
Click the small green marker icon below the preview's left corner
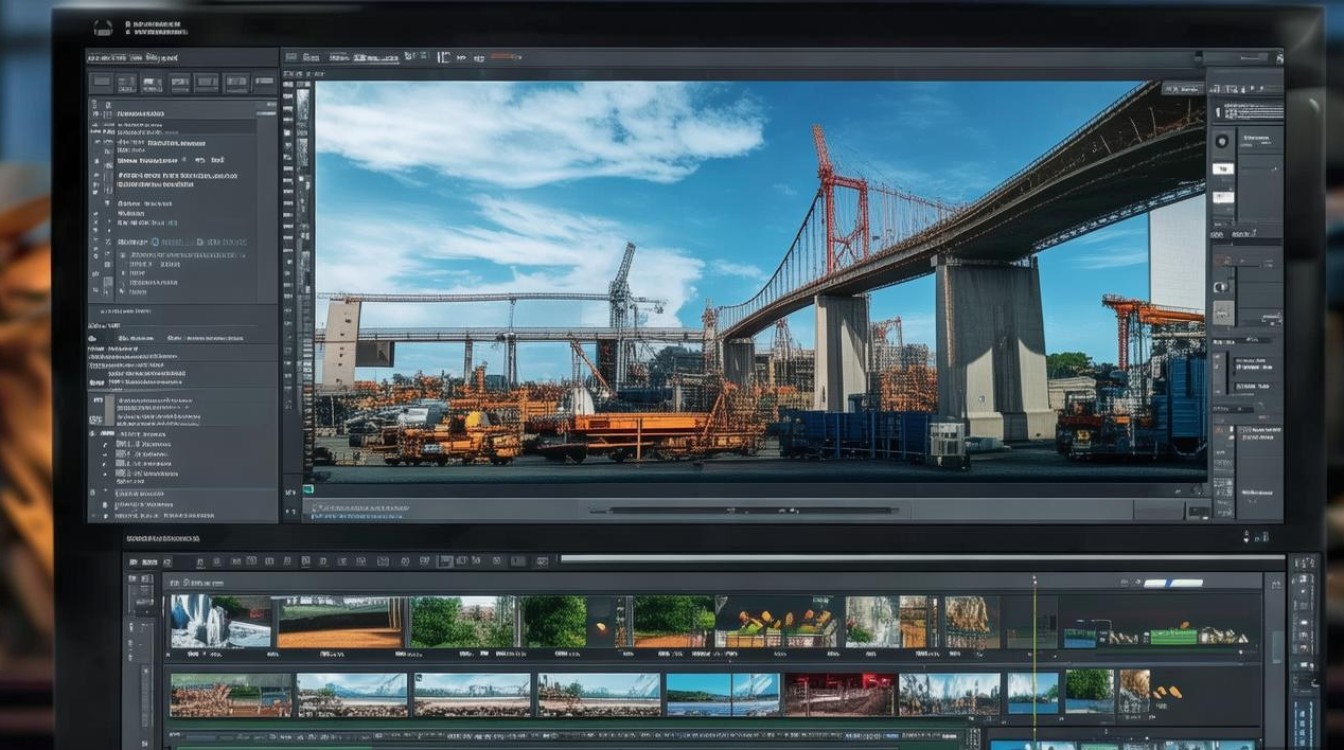pyautogui.click(x=309, y=490)
